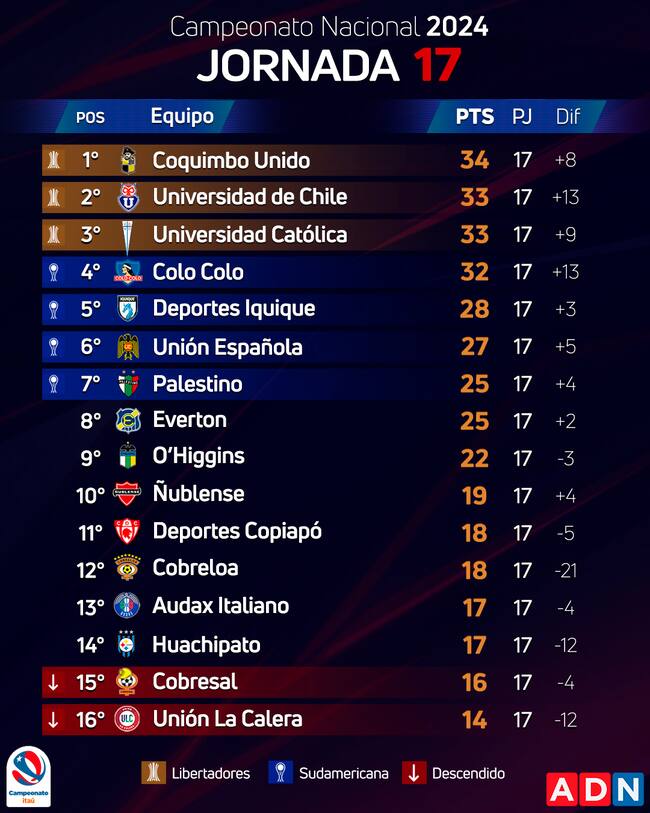
Task: Click the Equipo column header
Action: (x=182, y=116)
